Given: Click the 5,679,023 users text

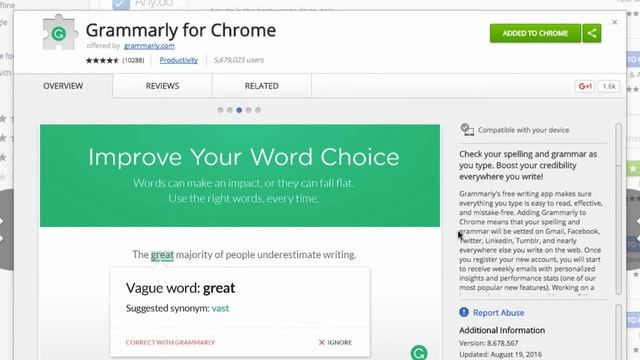Looking at the screenshot, I should pyautogui.click(x=238, y=60).
